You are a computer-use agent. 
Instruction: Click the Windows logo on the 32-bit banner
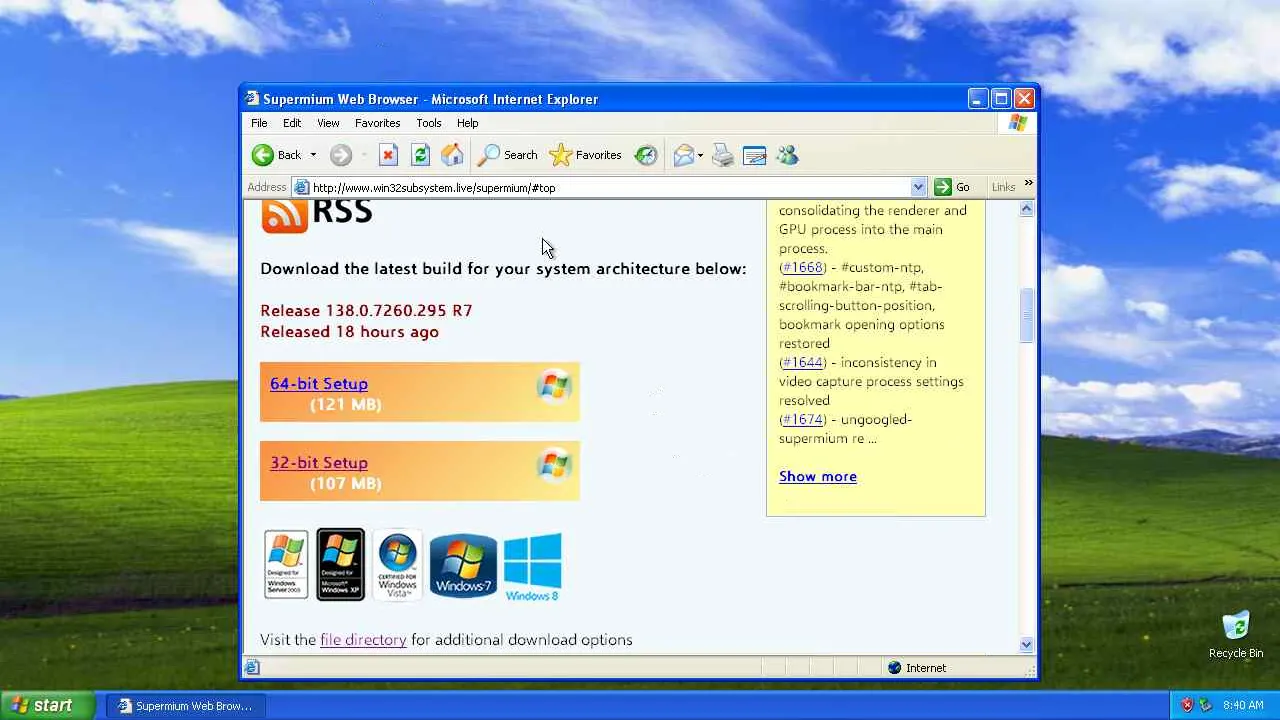coord(554,465)
